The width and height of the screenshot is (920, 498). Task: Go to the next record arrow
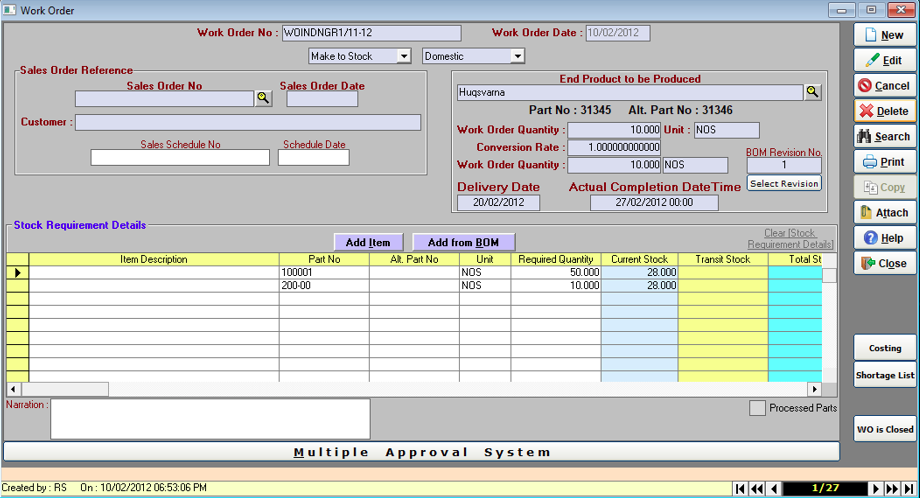click(x=876, y=489)
